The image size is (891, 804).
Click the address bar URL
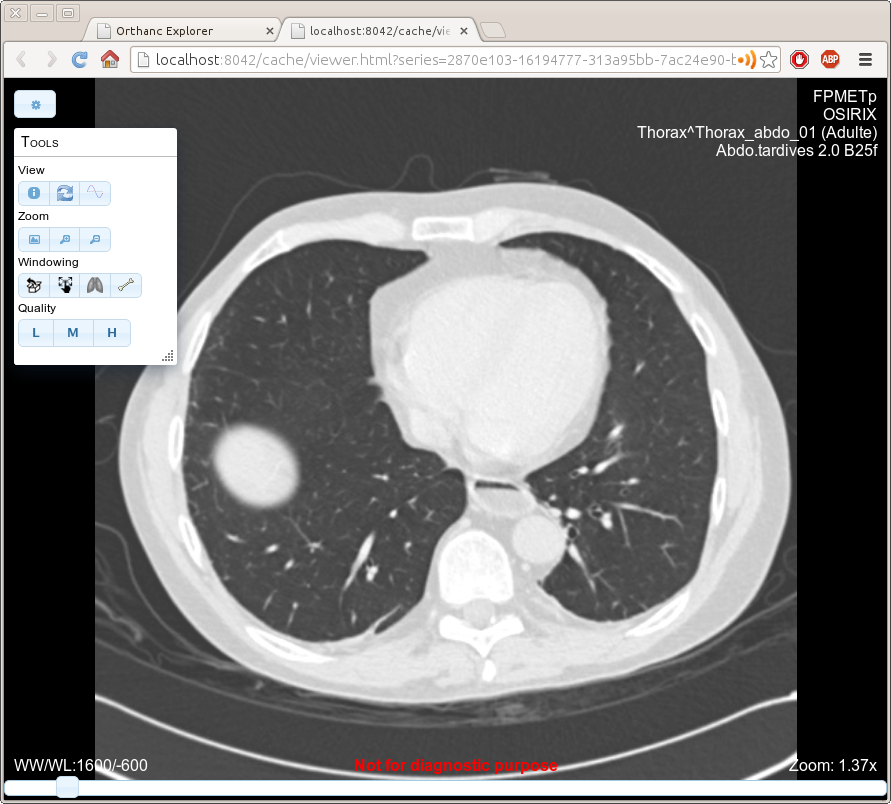click(x=445, y=60)
